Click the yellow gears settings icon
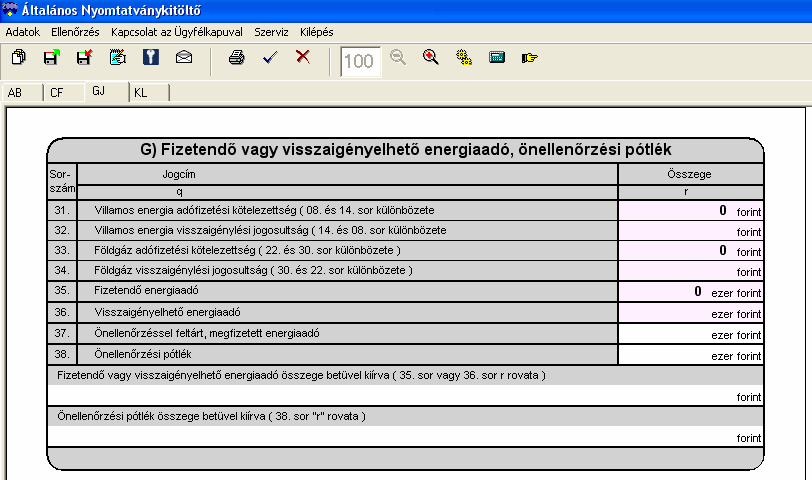 (x=463, y=57)
